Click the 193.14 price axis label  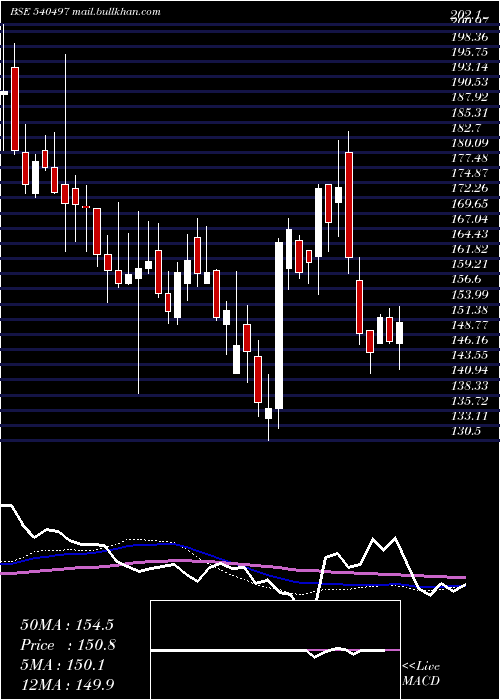tap(469, 67)
